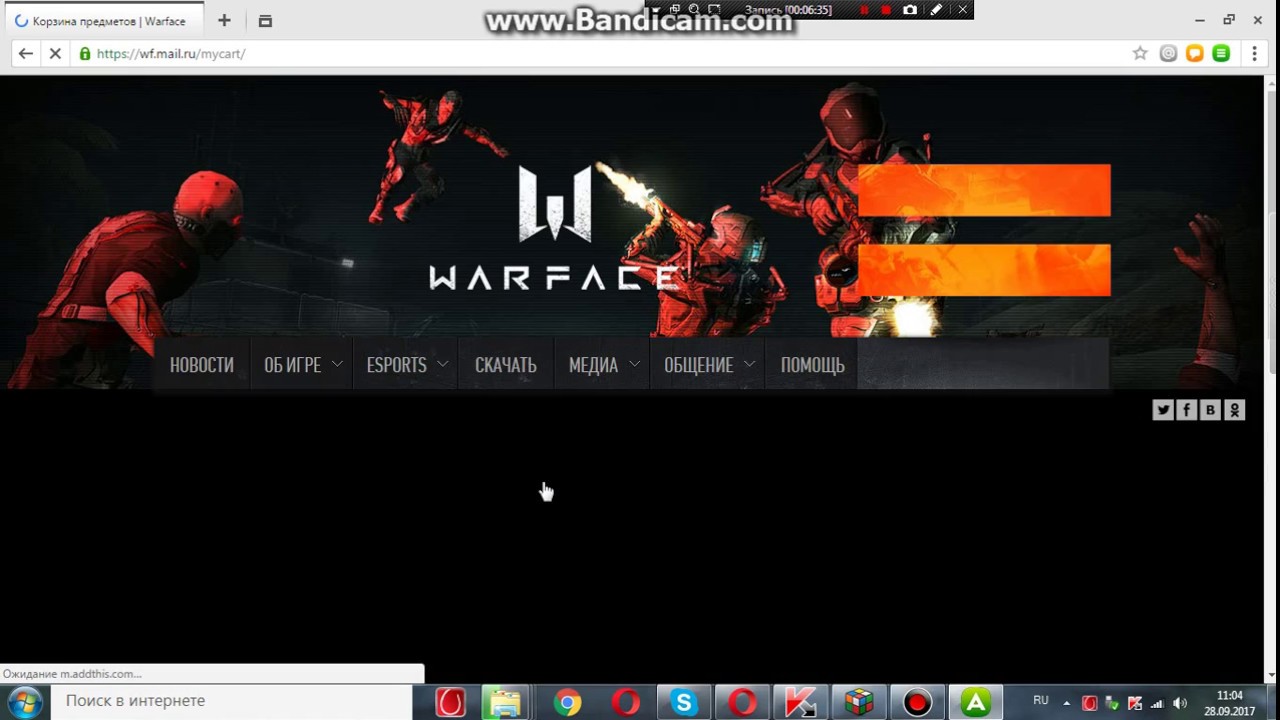
Task: Click the Поиск в интернете search field
Action: click(x=232, y=701)
